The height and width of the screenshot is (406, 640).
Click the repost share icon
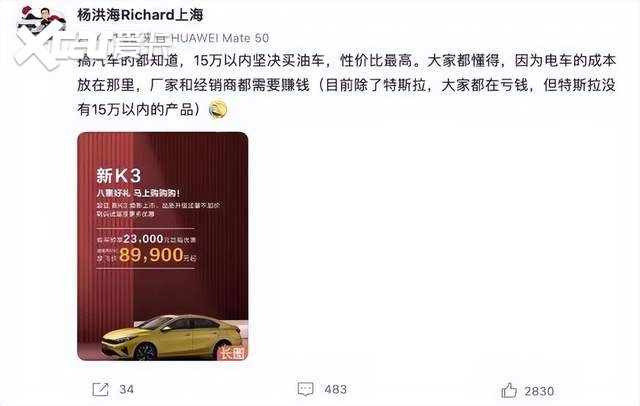pos(100,389)
